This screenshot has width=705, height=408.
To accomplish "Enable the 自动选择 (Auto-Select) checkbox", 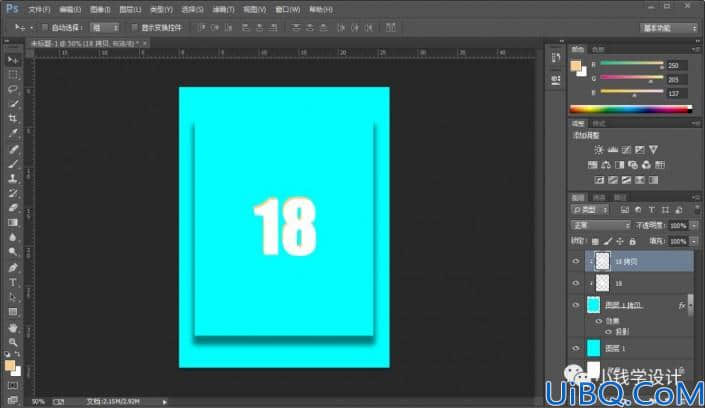I will pos(45,28).
